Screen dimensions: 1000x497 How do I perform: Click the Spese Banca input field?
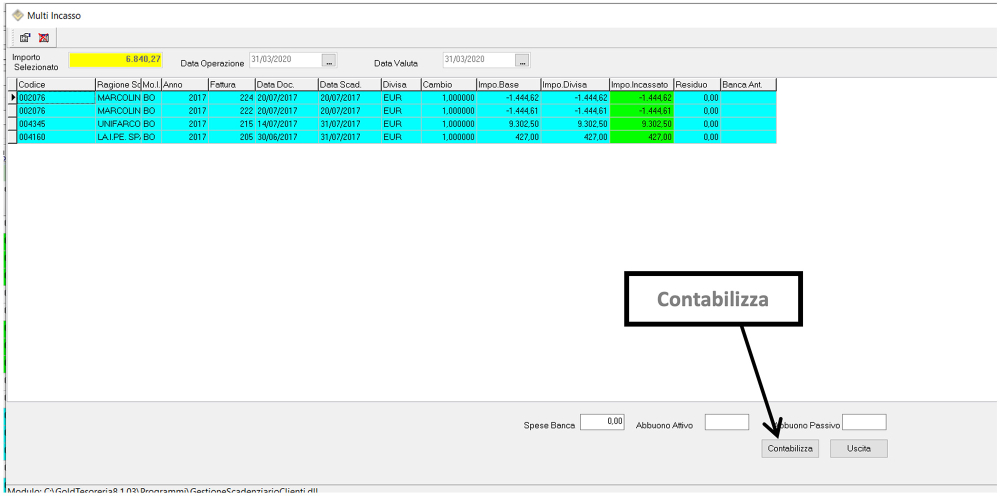pos(603,422)
